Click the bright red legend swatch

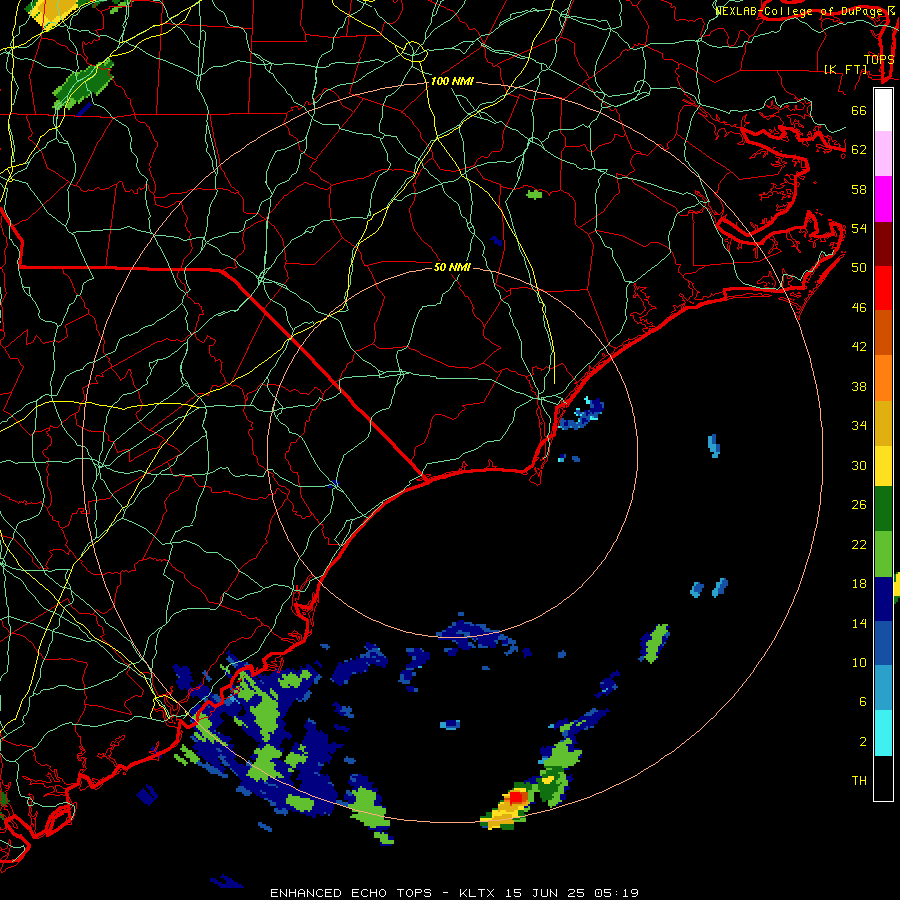(883, 288)
